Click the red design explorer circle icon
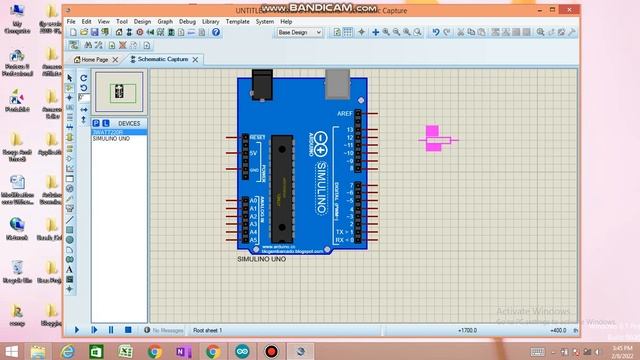The height and width of the screenshot is (360, 640). [140, 32]
